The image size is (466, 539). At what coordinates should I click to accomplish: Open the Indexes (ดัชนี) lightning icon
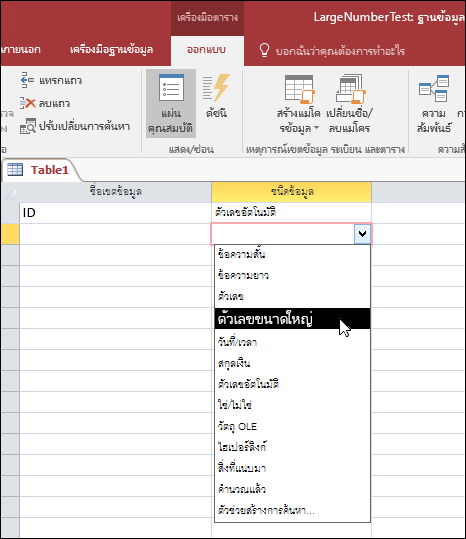pyautogui.click(x=216, y=88)
